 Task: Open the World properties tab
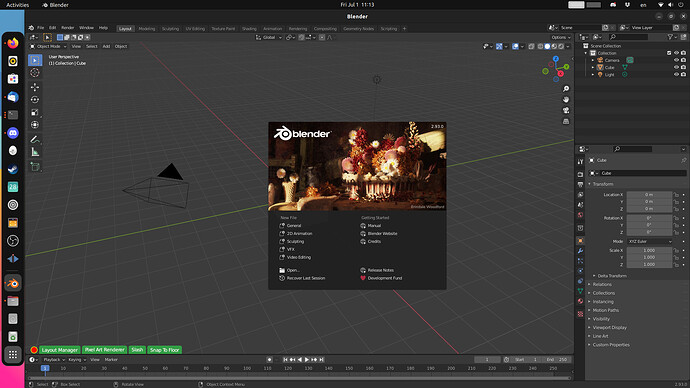click(580, 215)
